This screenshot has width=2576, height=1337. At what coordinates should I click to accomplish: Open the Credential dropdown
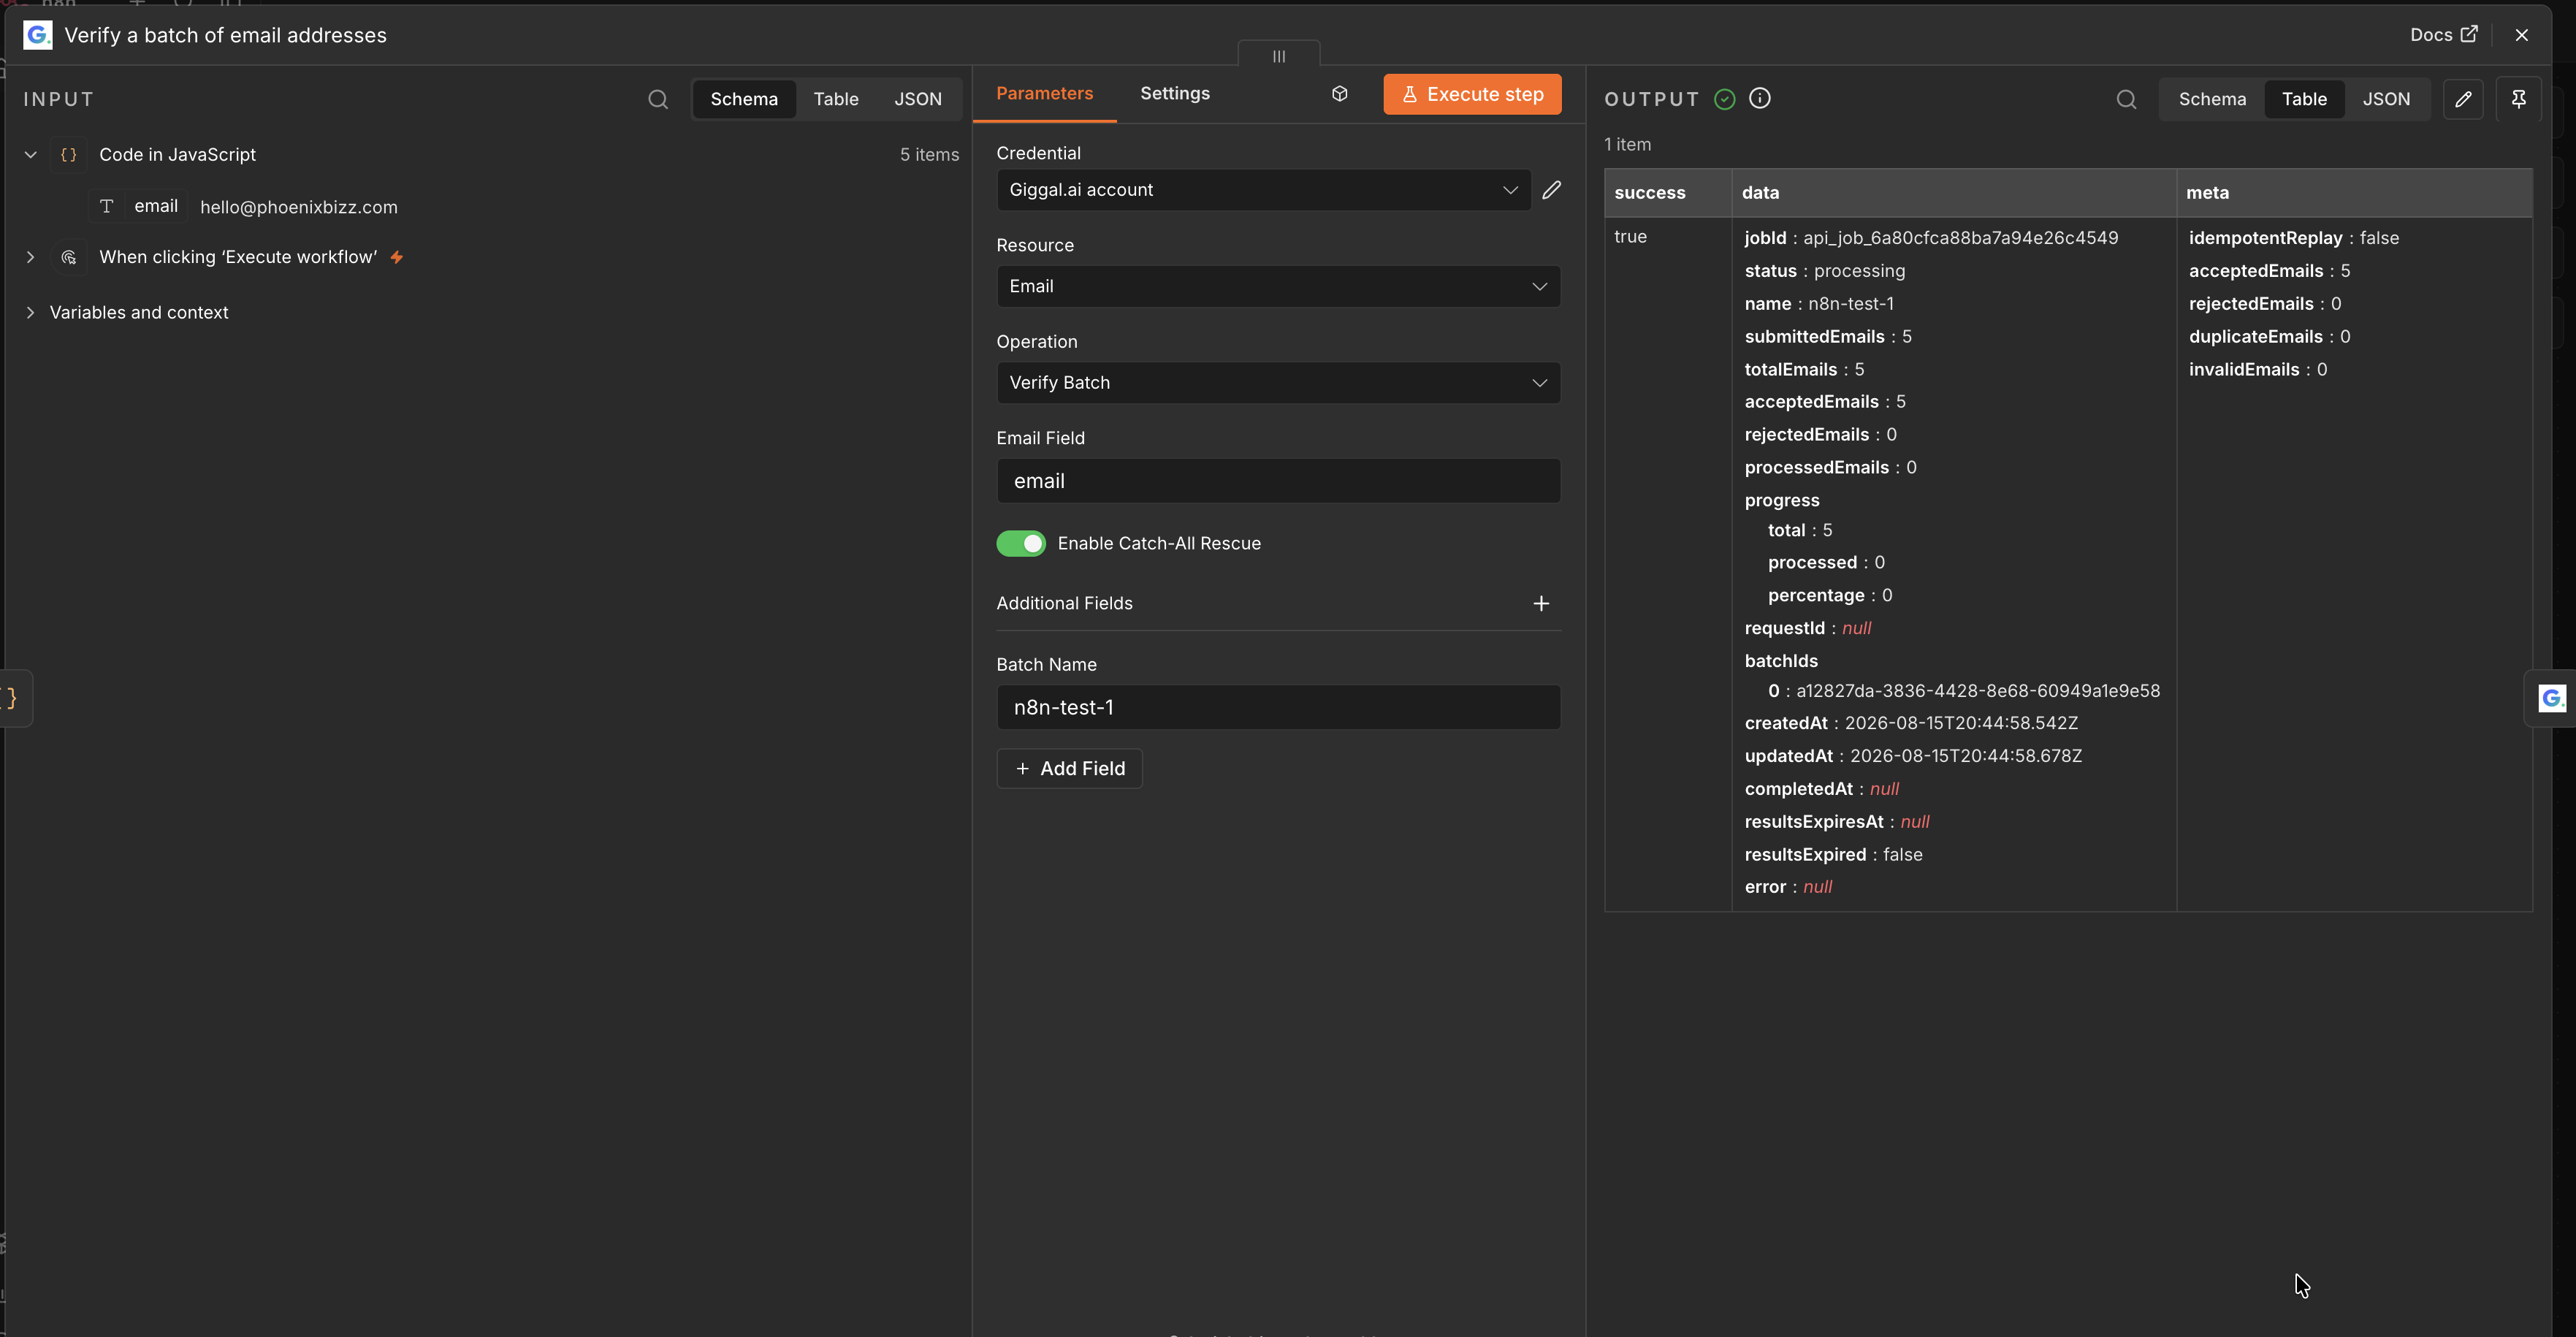[x=1263, y=190]
